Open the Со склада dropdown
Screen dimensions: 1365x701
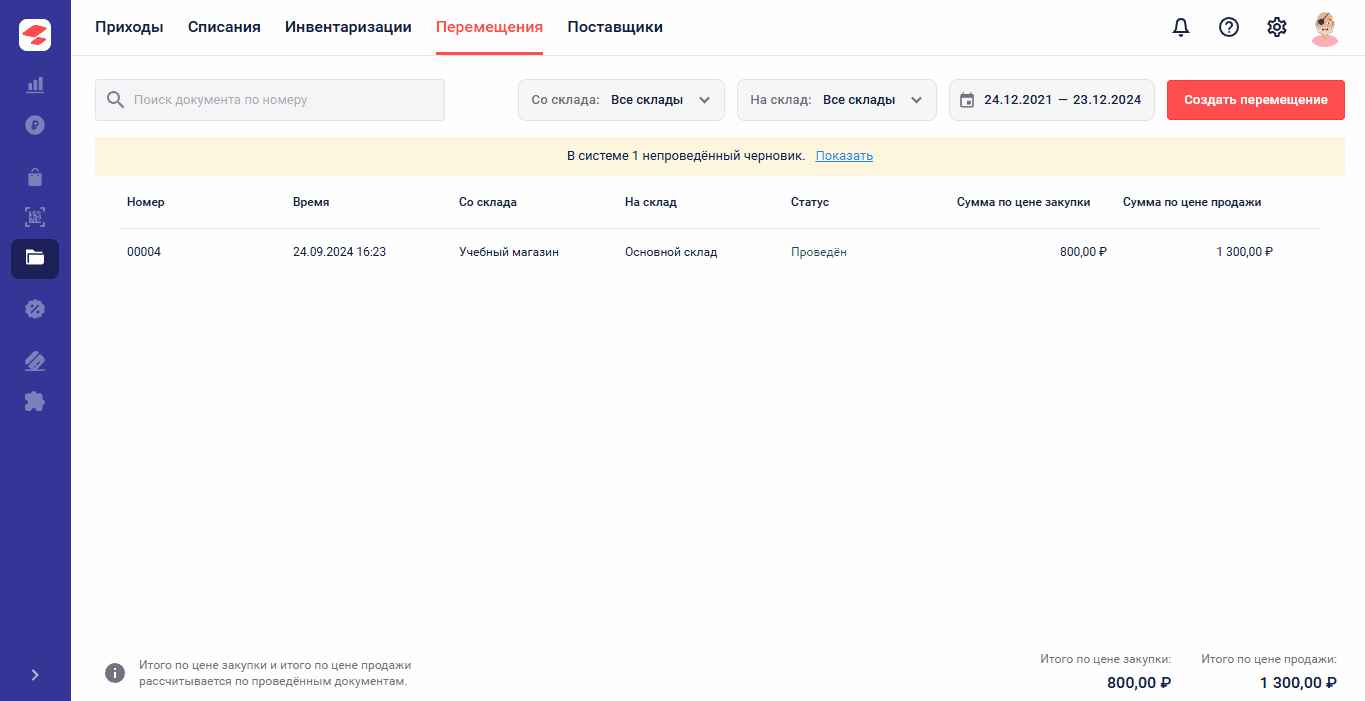[x=621, y=100]
